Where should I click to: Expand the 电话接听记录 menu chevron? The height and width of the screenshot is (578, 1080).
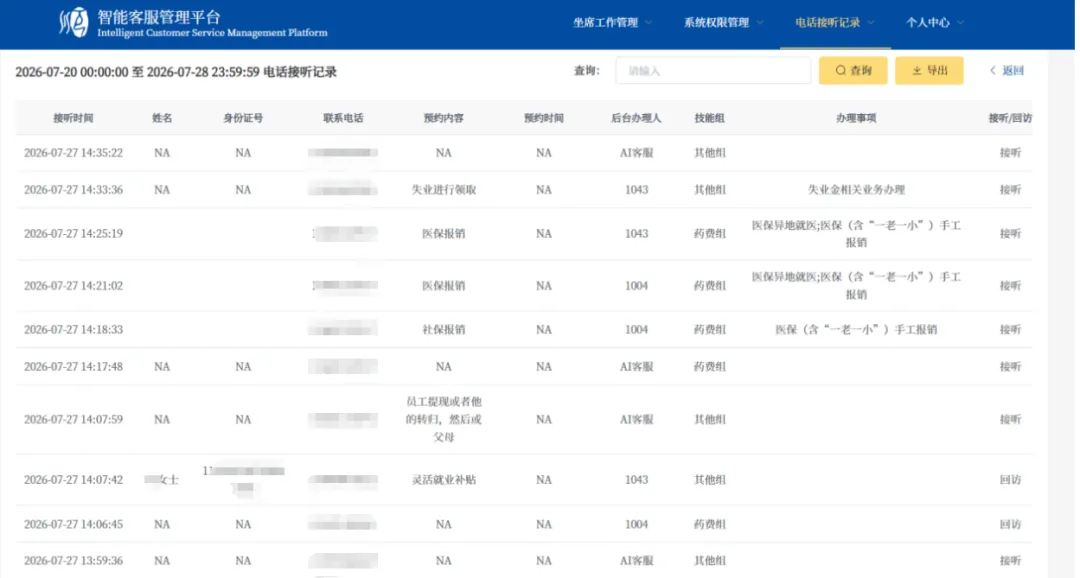[x=871, y=23]
